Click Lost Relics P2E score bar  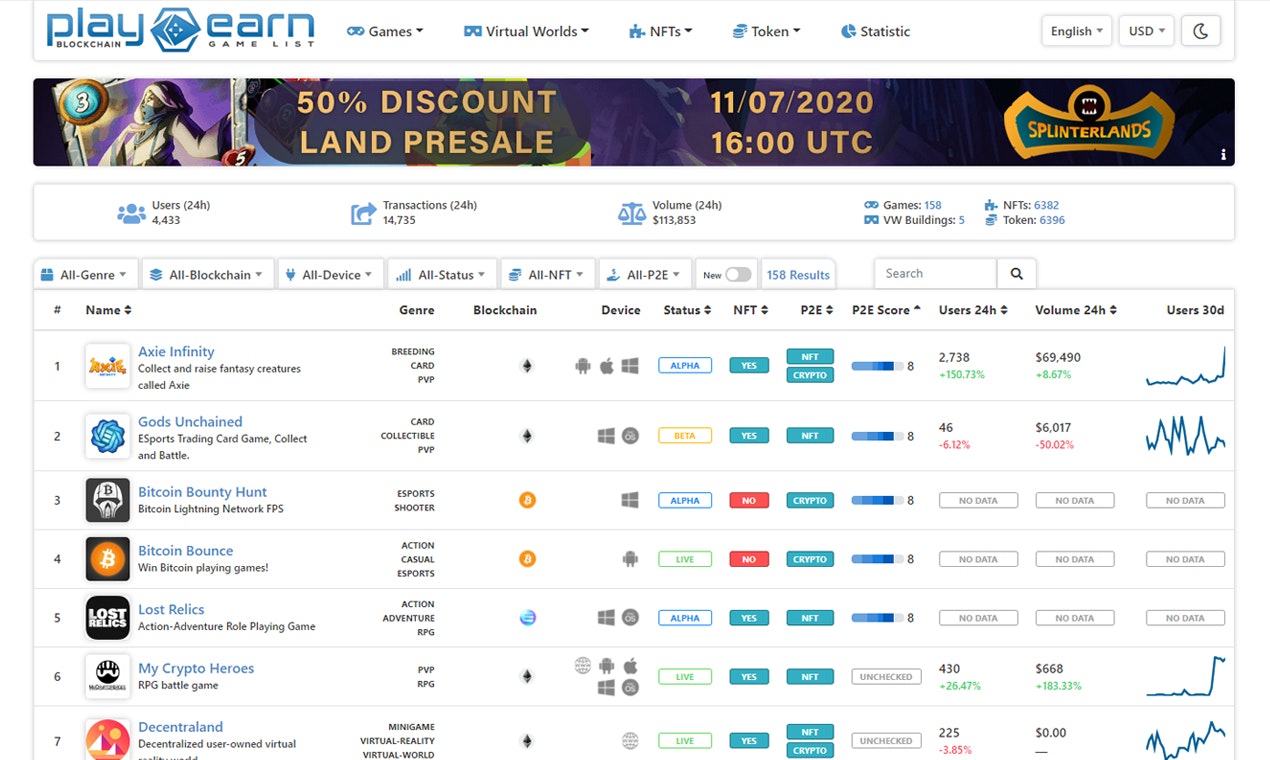point(877,618)
